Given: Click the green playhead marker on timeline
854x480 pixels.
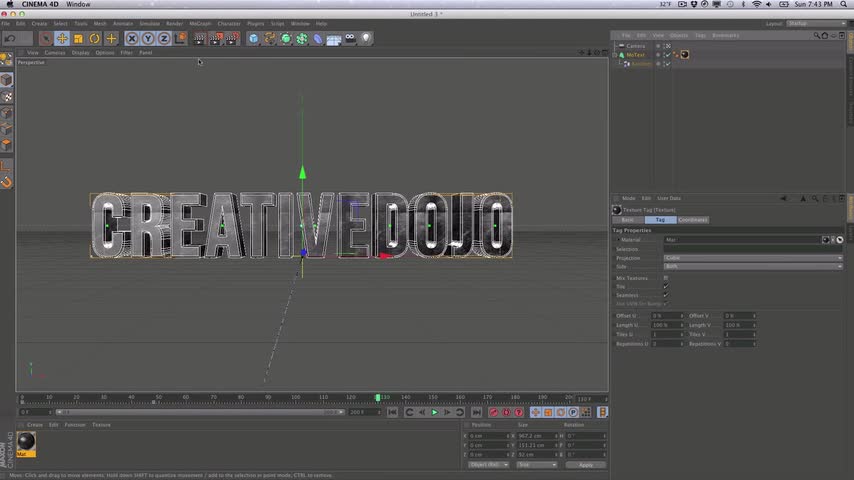Looking at the screenshot, I should click(377, 398).
